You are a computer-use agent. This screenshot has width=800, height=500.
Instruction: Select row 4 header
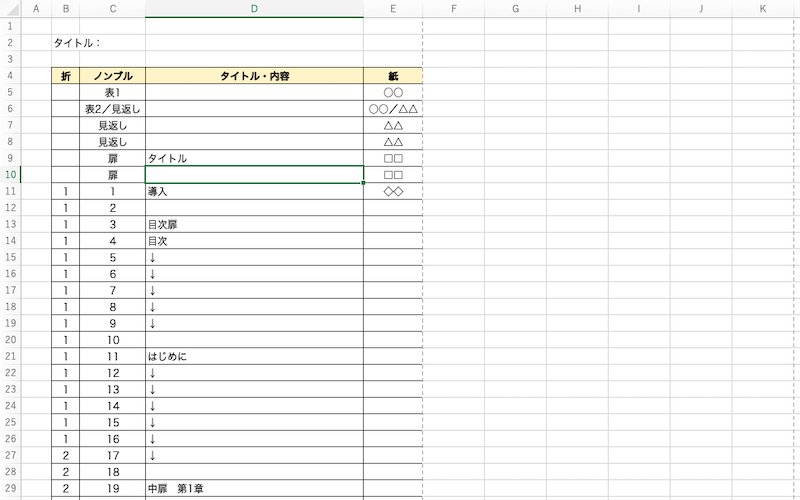pos(10,76)
